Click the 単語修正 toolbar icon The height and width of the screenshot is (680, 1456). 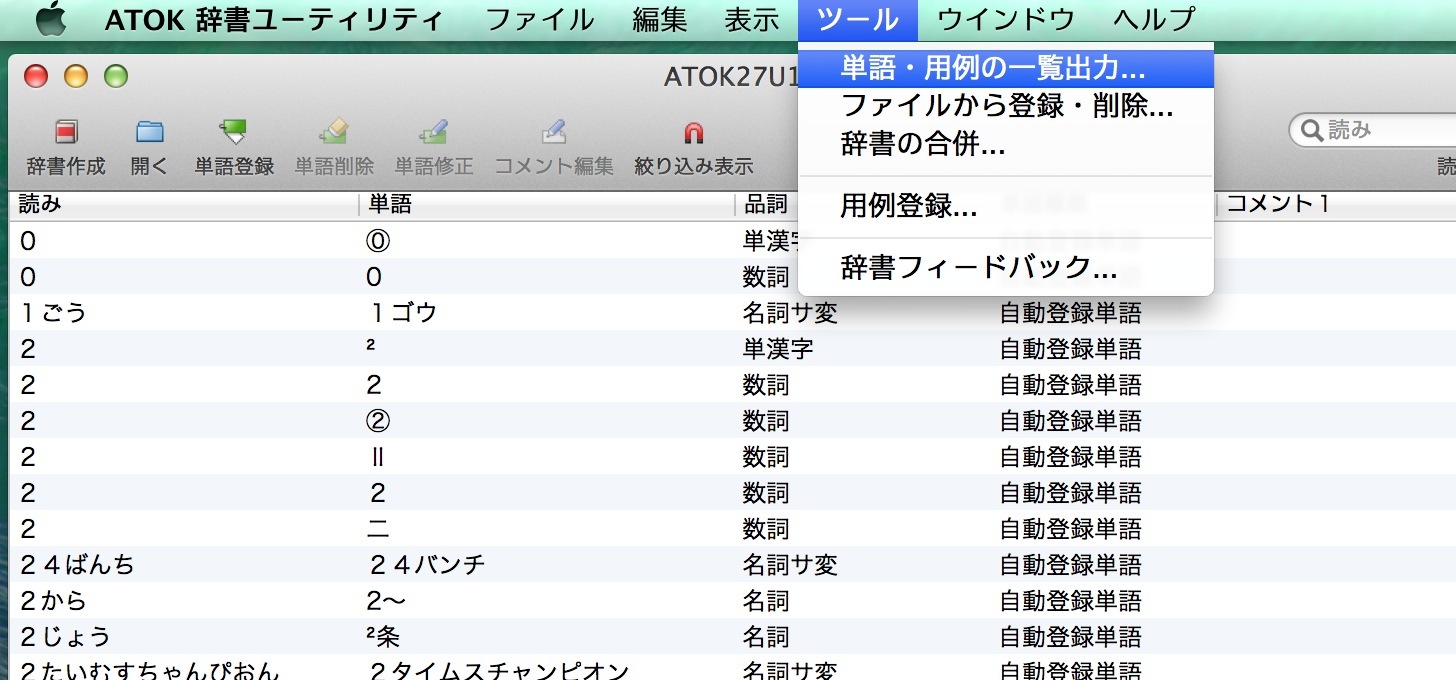pyautogui.click(x=434, y=132)
